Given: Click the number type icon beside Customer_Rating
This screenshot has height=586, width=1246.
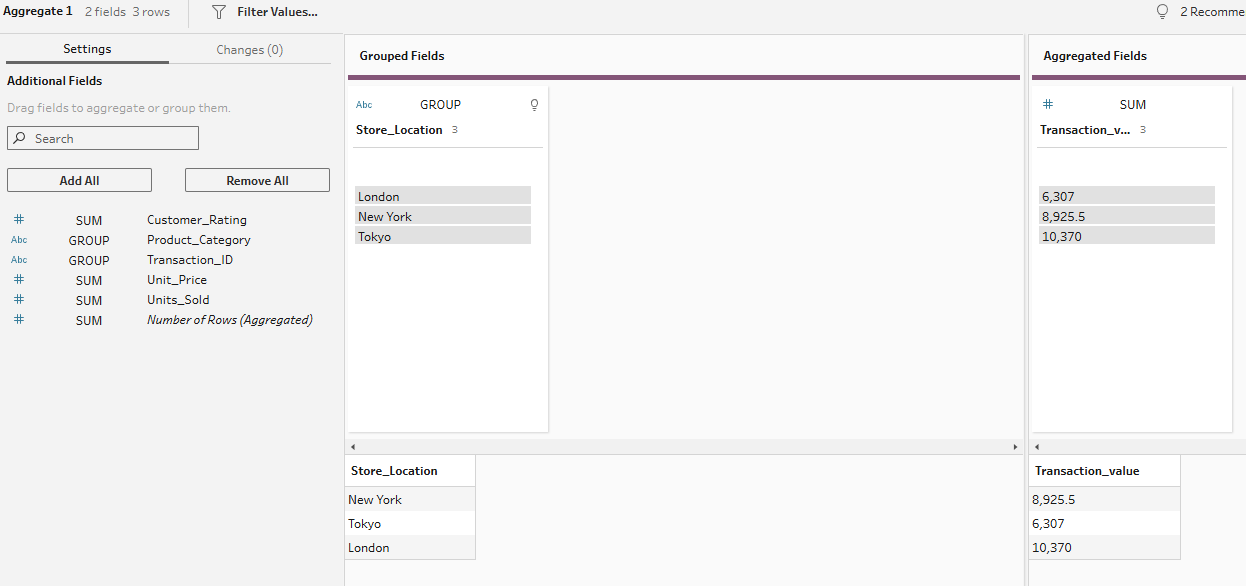Looking at the screenshot, I should click(19, 220).
